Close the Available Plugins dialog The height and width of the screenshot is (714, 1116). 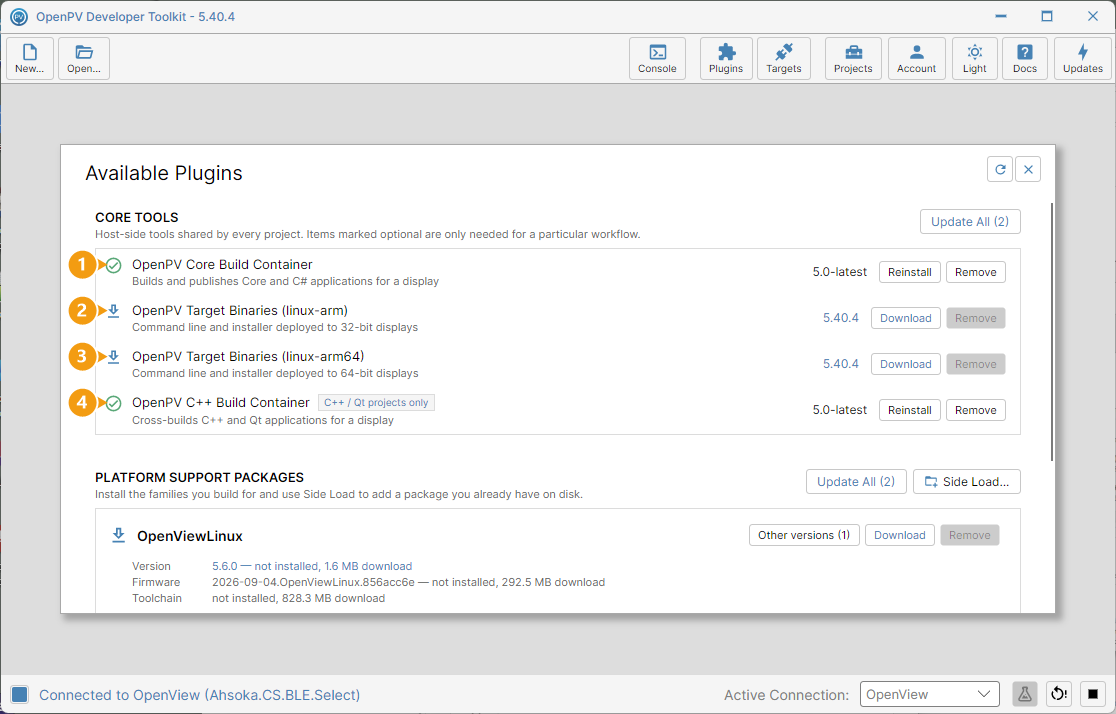(1028, 169)
